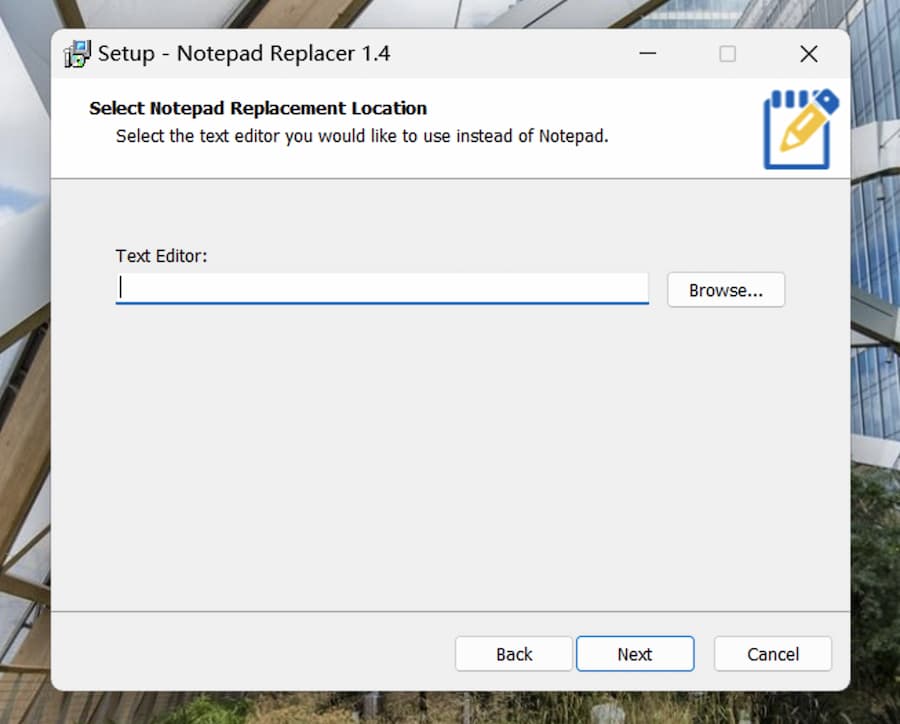Close the setup window with the X
The width and height of the screenshot is (900, 724).
tap(808, 54)
